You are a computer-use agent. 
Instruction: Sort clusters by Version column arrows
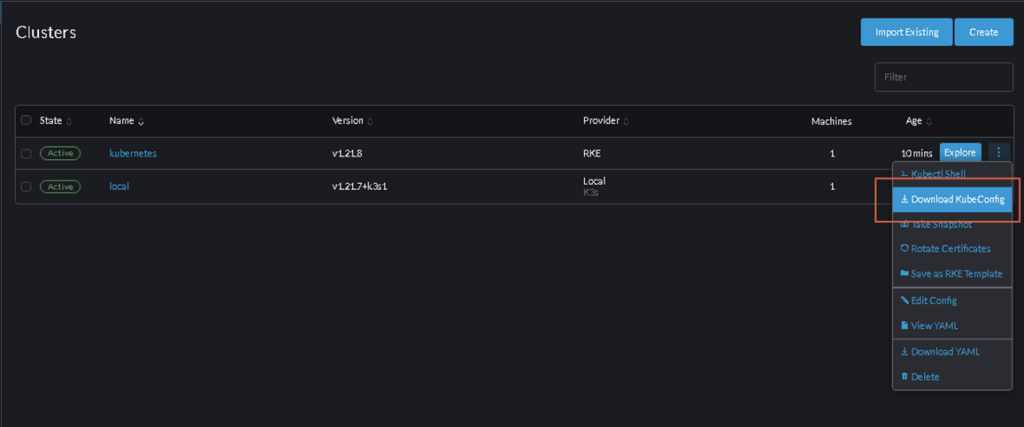[x=370, y=121]
